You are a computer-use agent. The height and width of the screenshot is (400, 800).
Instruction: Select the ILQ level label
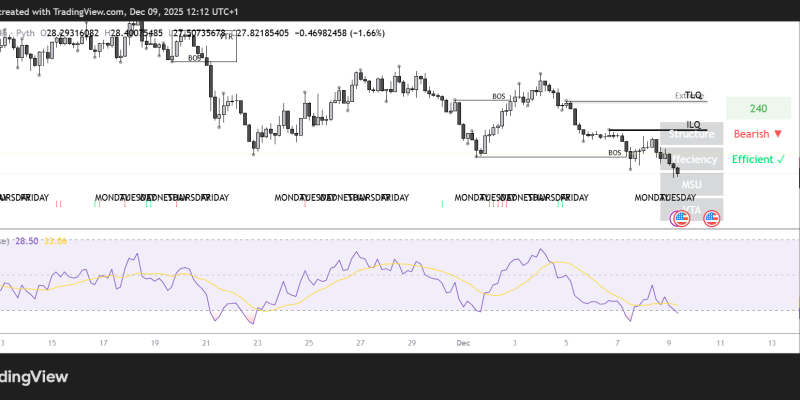(x=693, y=125)
